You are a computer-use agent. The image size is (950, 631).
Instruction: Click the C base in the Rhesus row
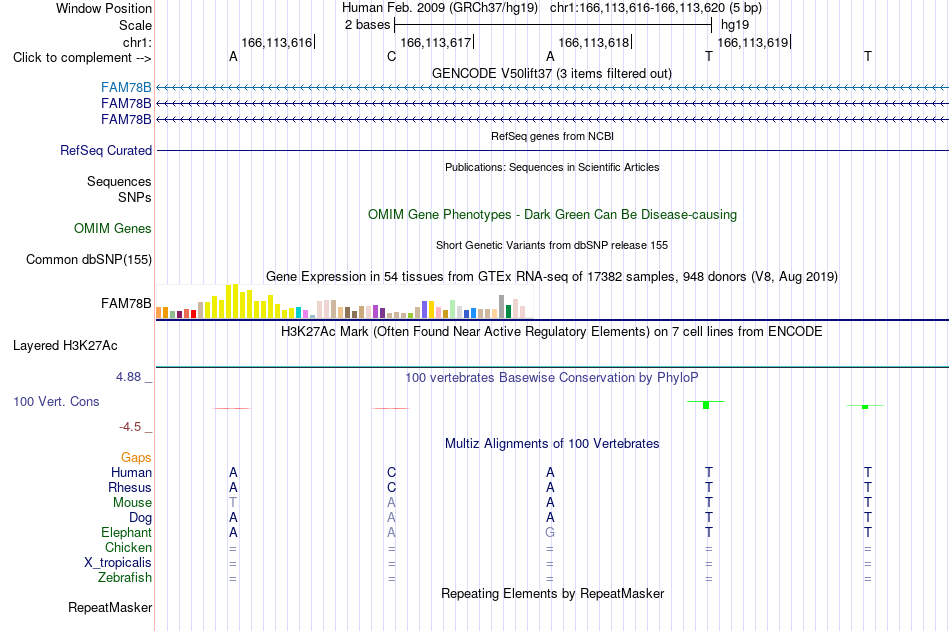pyautogui.click(x=391, y=487)
